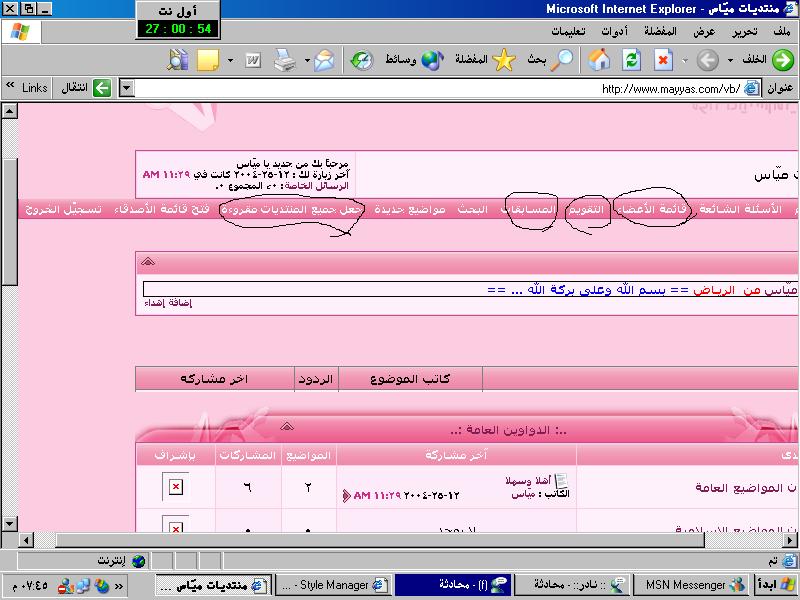Click the green Refresh icon
800x600 pixels.
(x=631, y=60)
